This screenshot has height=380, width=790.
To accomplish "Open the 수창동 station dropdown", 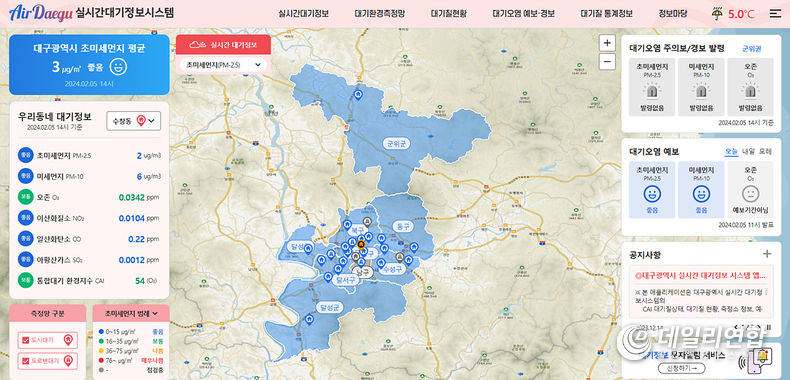I will 134,121.
